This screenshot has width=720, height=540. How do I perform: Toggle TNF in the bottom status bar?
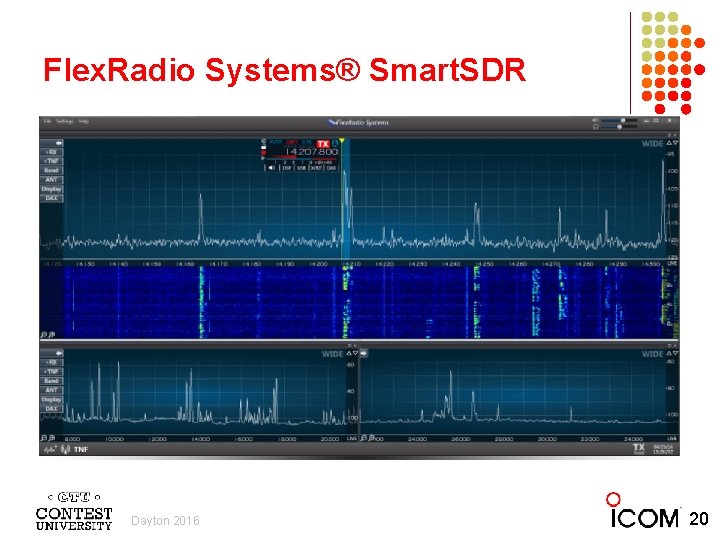point(81,450)
